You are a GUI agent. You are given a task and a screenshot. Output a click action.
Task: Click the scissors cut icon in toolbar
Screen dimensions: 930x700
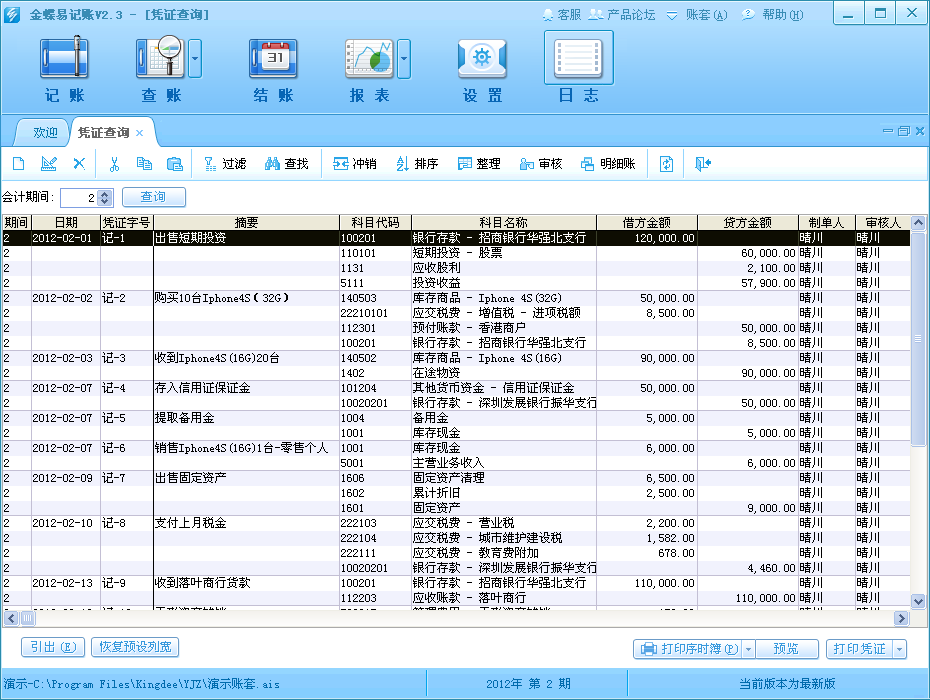pyautogui.click(x=114, y=164)
